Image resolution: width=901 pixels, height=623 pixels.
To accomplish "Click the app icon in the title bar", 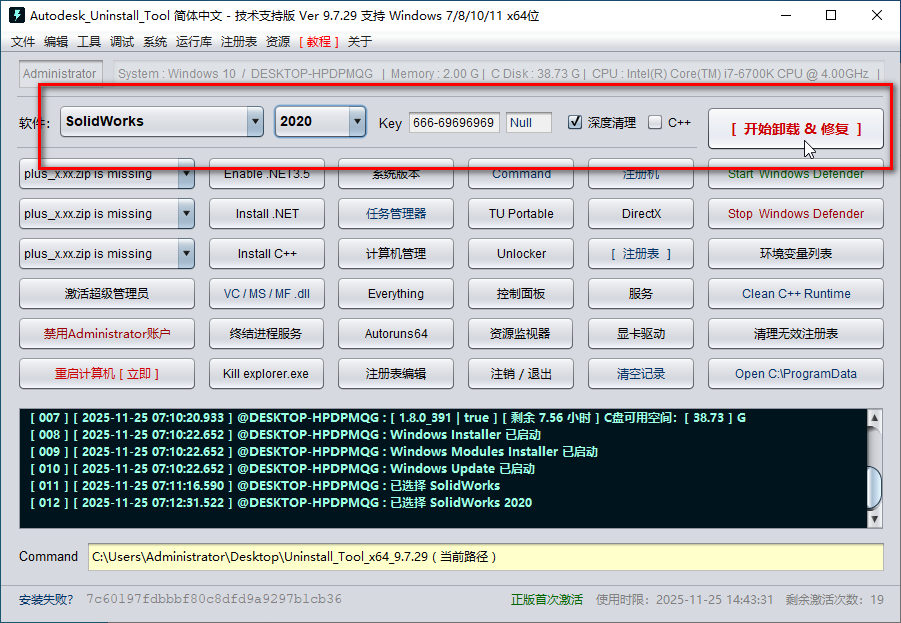I will (x=17, y=15).
